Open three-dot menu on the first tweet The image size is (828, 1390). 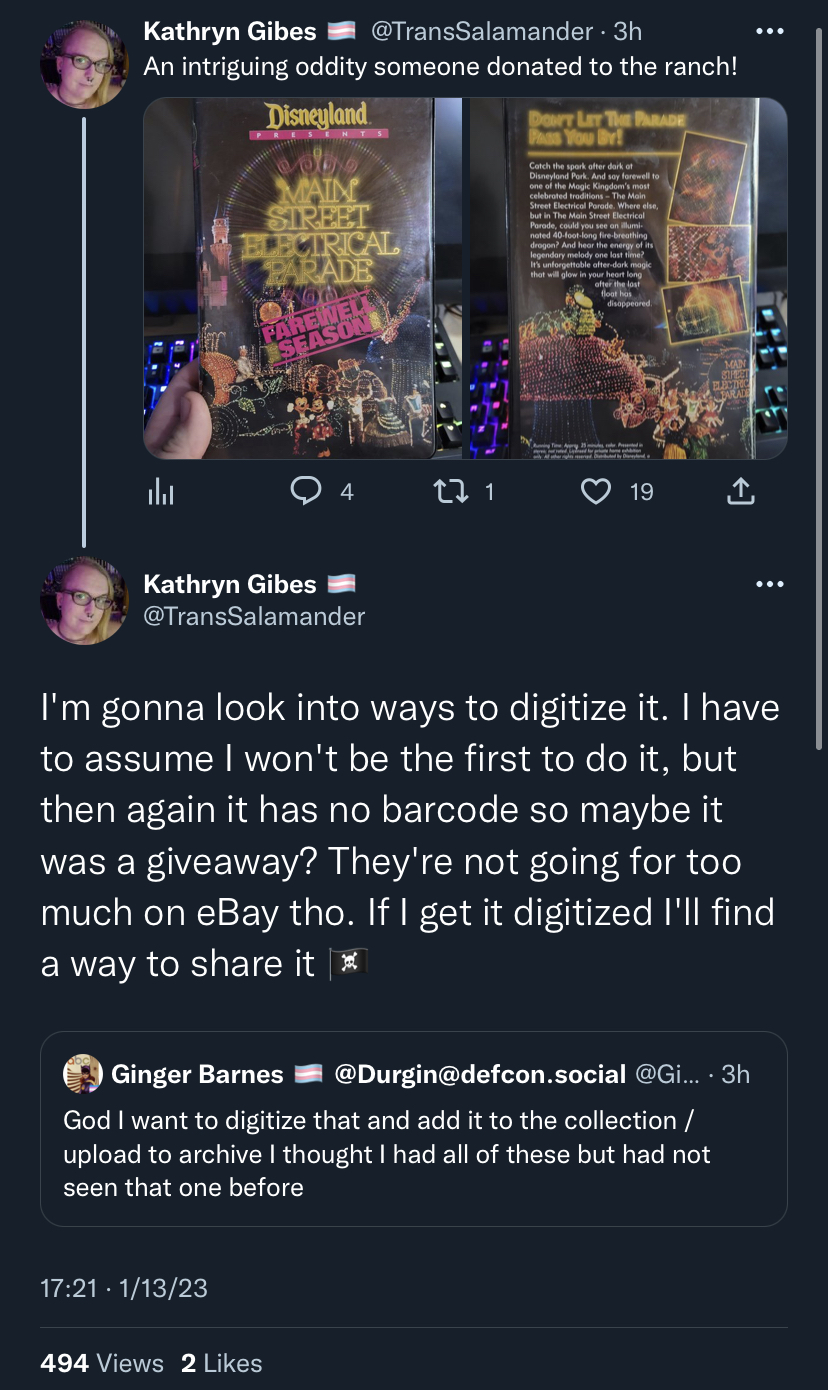click(x=769, y=32)
